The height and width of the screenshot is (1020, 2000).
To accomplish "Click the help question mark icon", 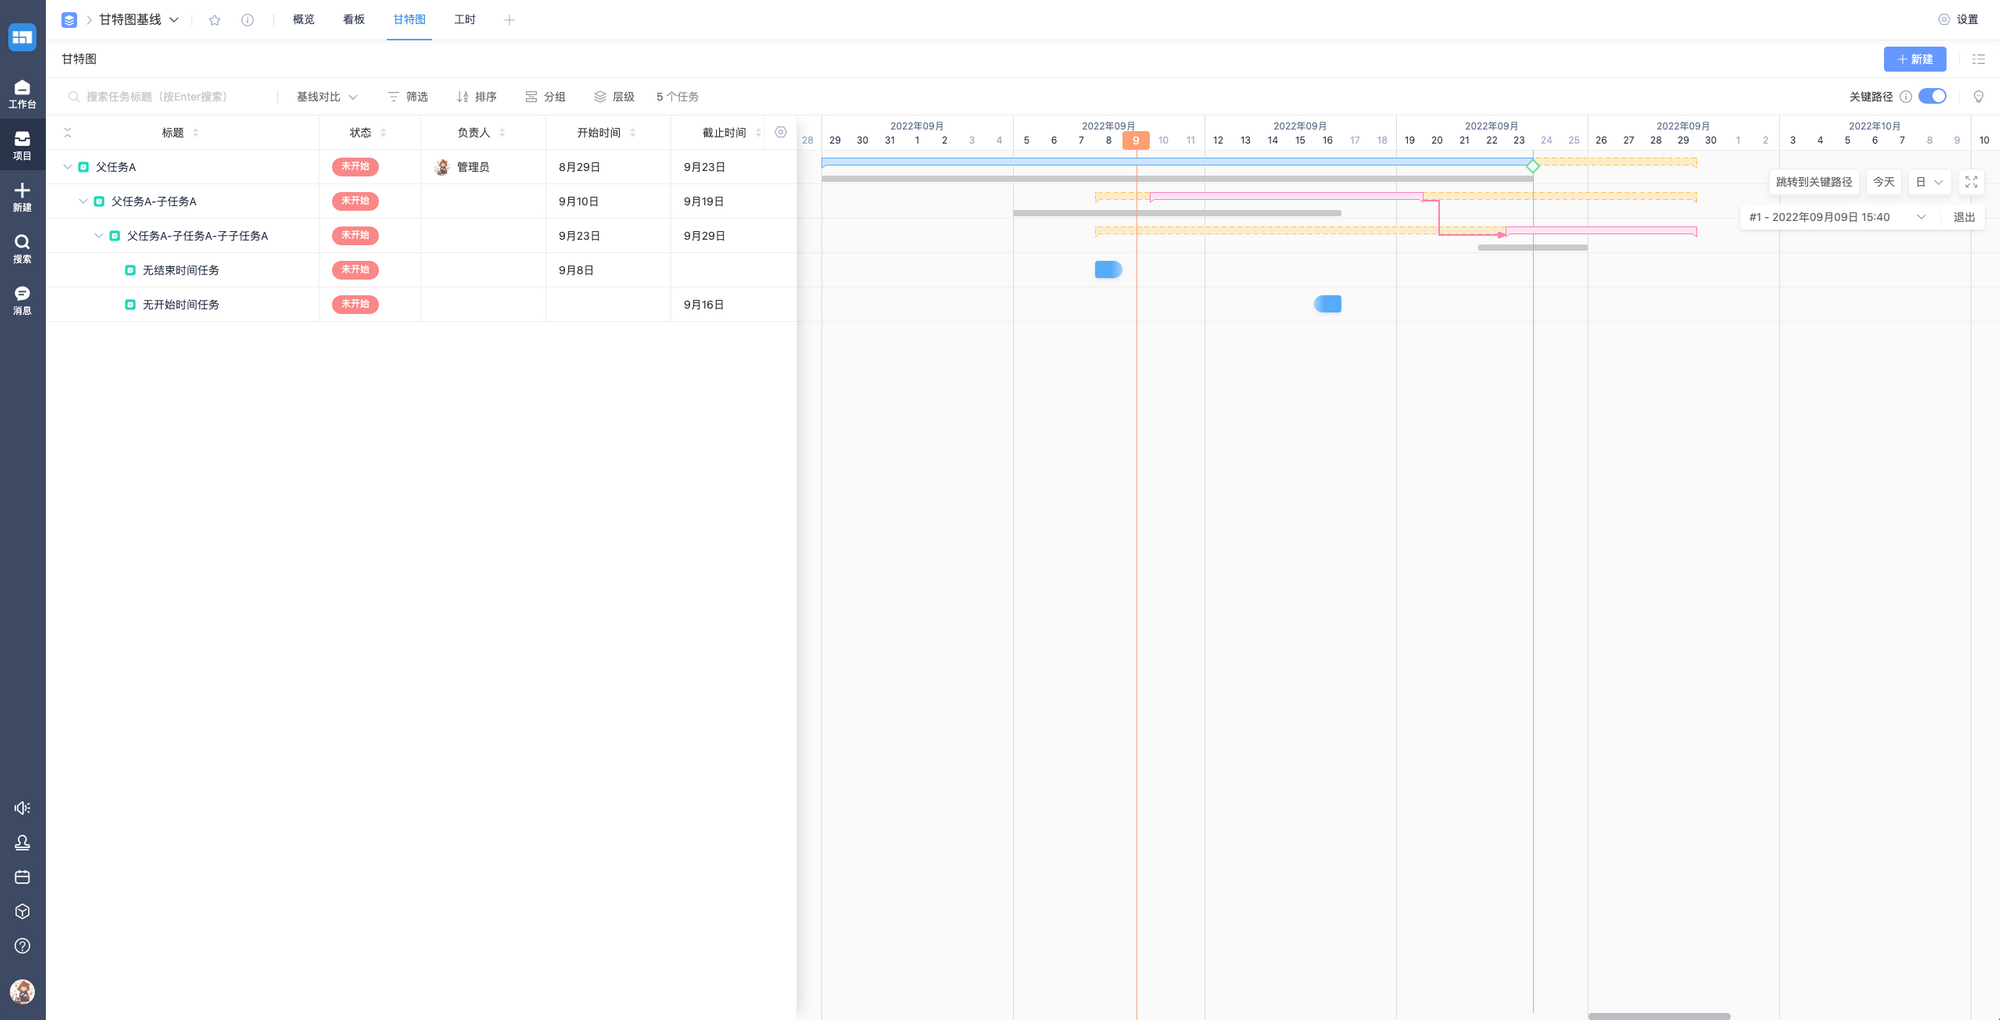I will tap(22, 946).
